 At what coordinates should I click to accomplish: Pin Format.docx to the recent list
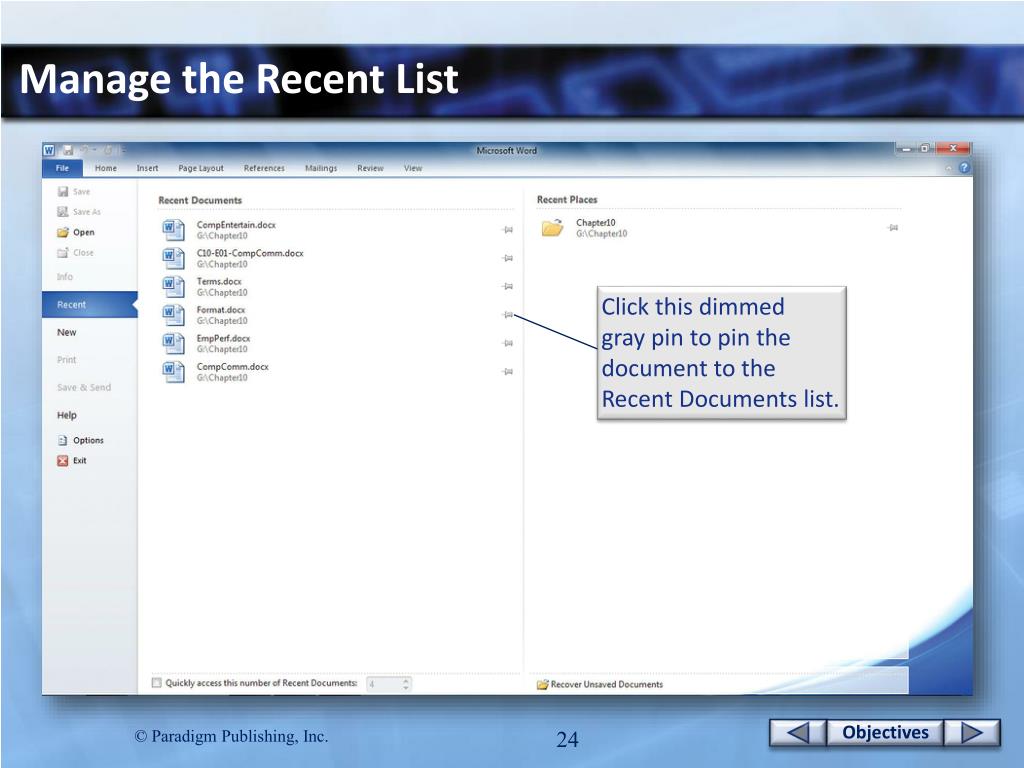pyautogui.click(x=507, y=315)
